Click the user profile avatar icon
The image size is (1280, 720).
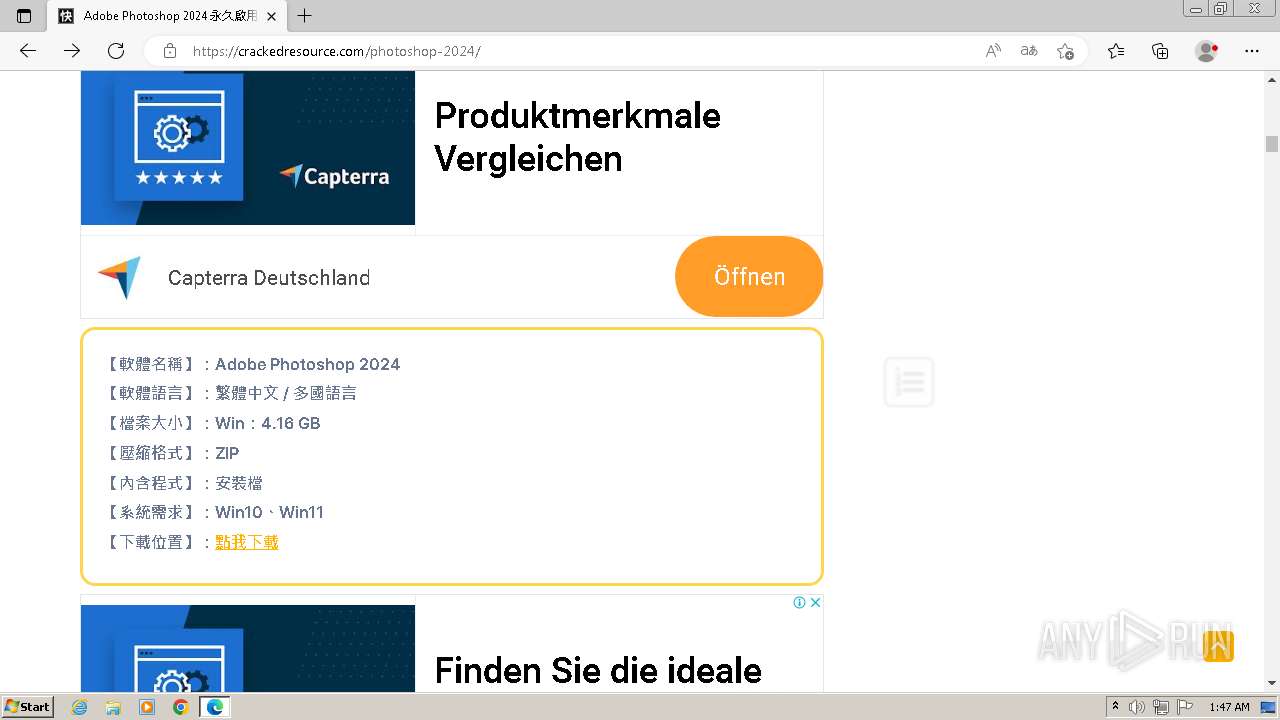tap(1207, 51)
